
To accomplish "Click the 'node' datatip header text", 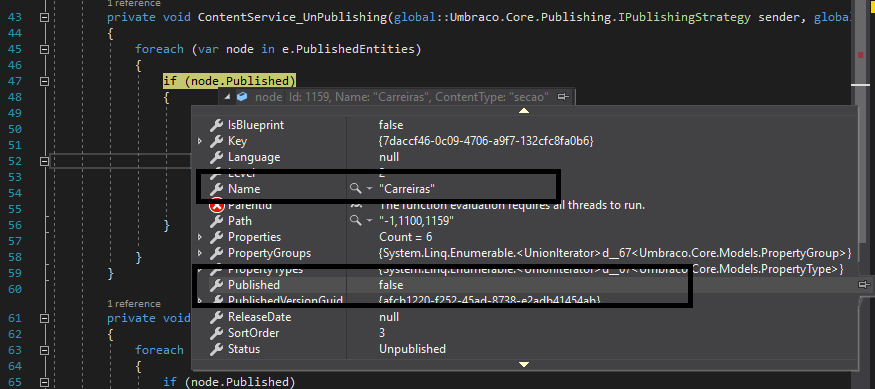I will click(x=268, y=97).
